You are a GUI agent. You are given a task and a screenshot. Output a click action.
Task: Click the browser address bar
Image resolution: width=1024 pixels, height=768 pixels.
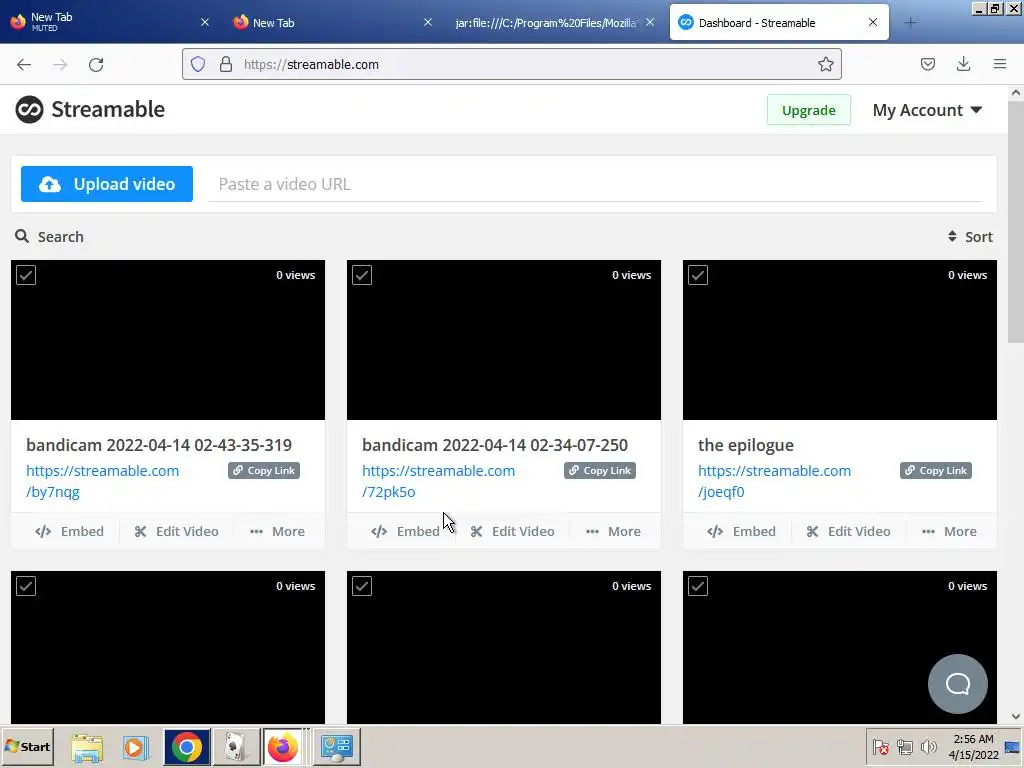pyautogui.click(x=511, y=64)
